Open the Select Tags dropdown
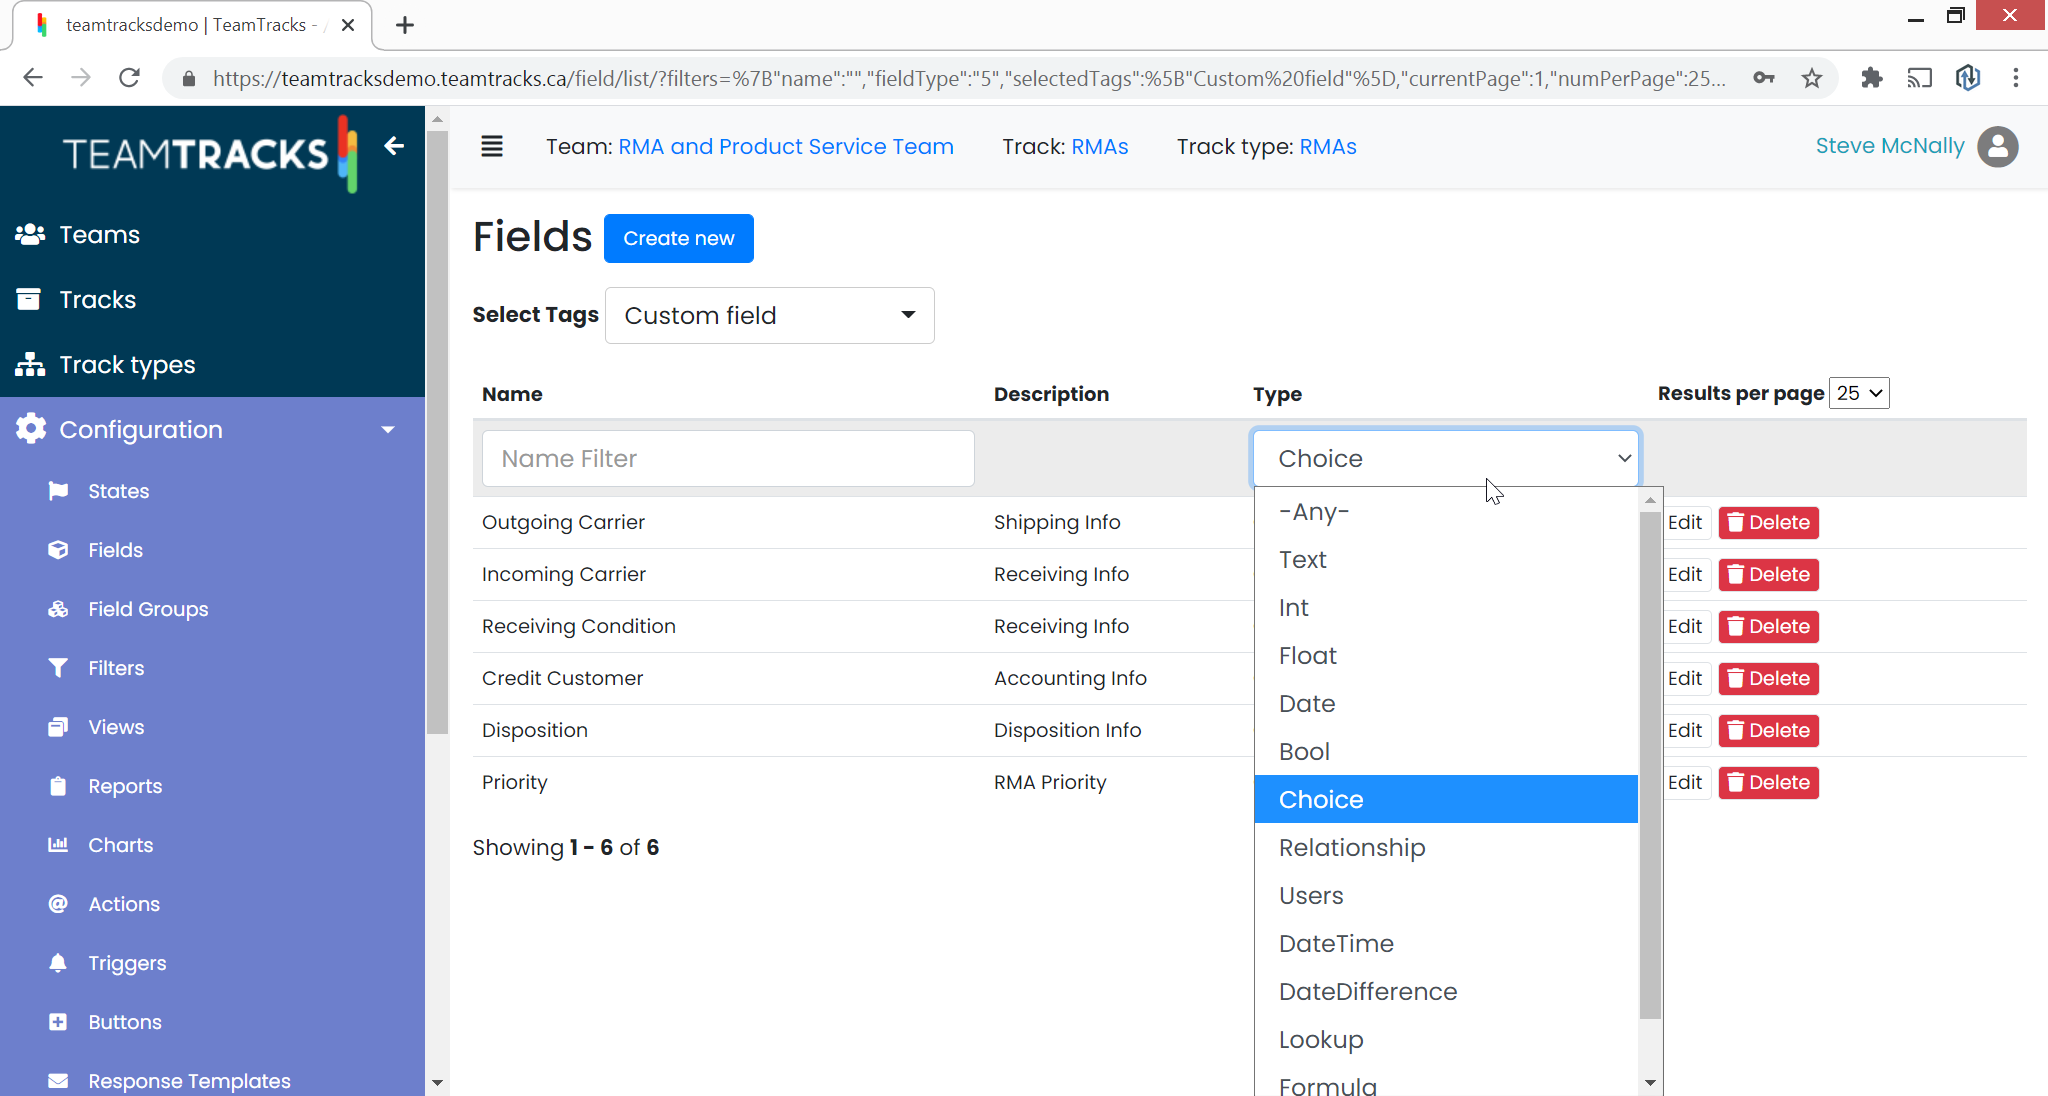This screenshot has width=2048, height=1096. click(768, 315)
